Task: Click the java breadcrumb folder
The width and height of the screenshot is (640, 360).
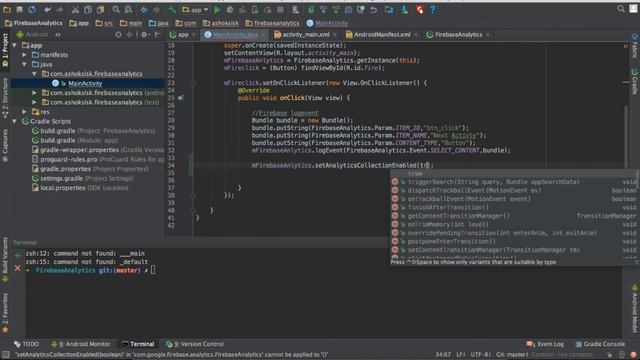Action: click(159, 23)
